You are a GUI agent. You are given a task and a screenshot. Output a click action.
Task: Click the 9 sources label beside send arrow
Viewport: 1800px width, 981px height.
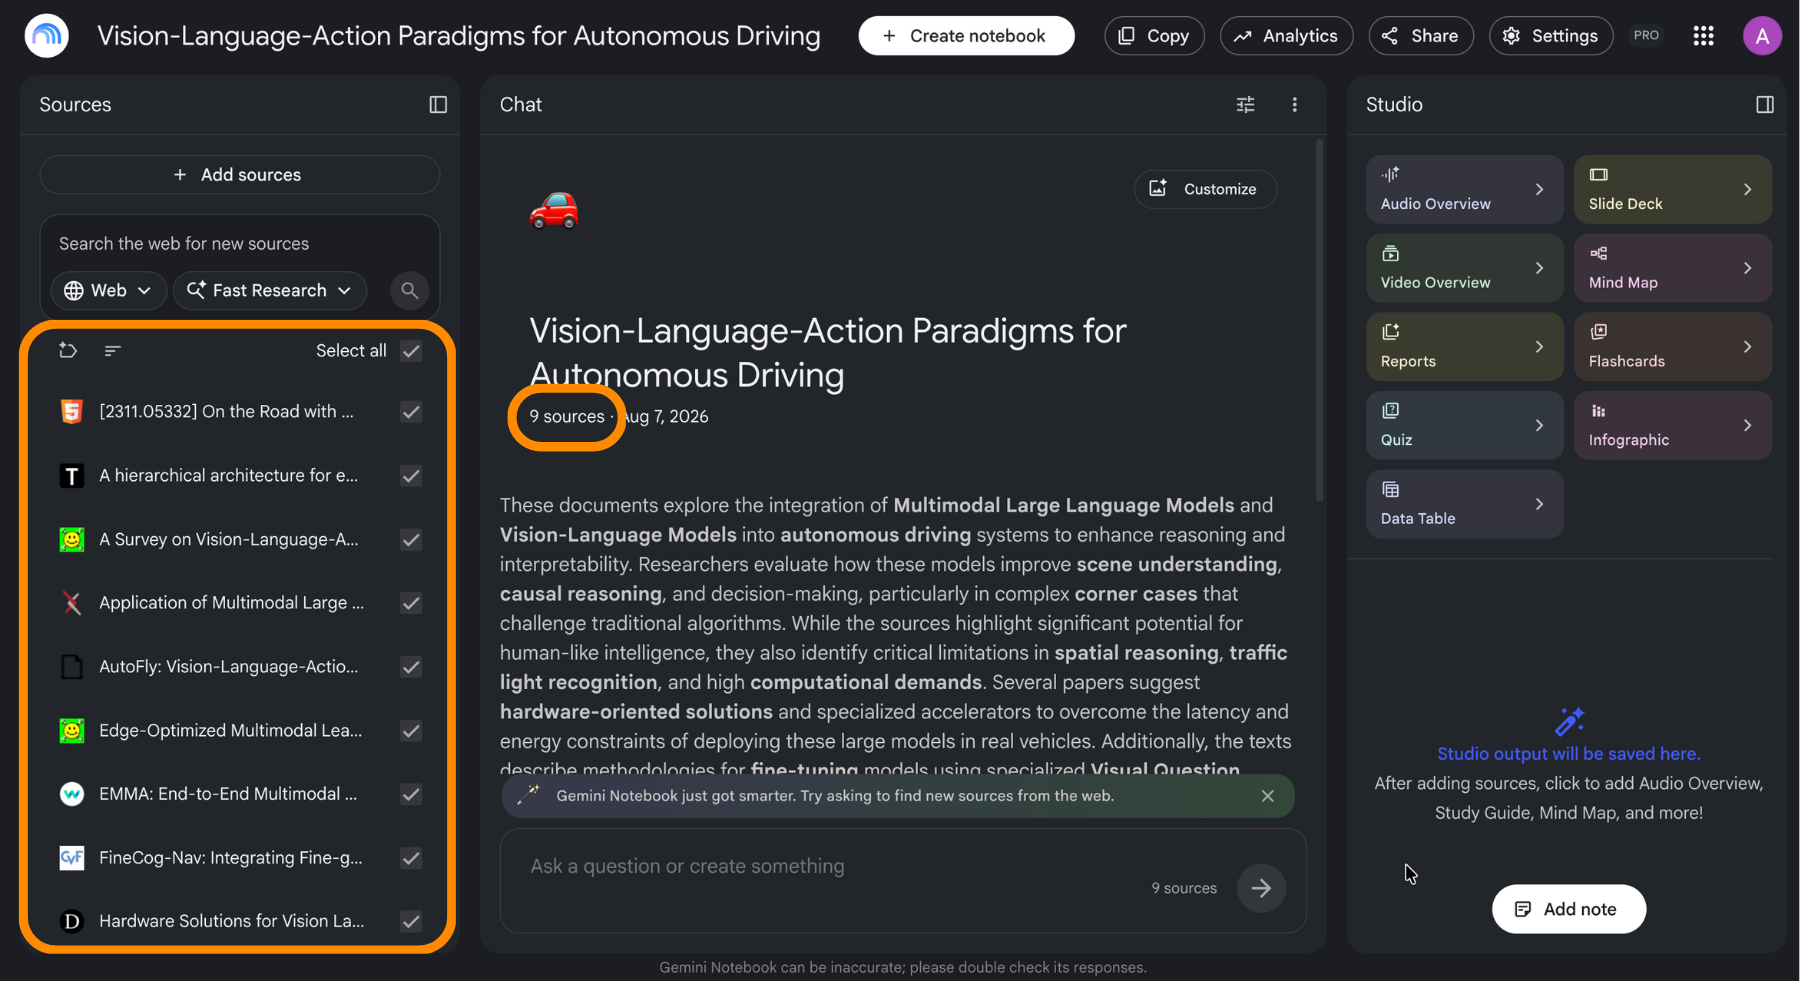pos(1184,888)
